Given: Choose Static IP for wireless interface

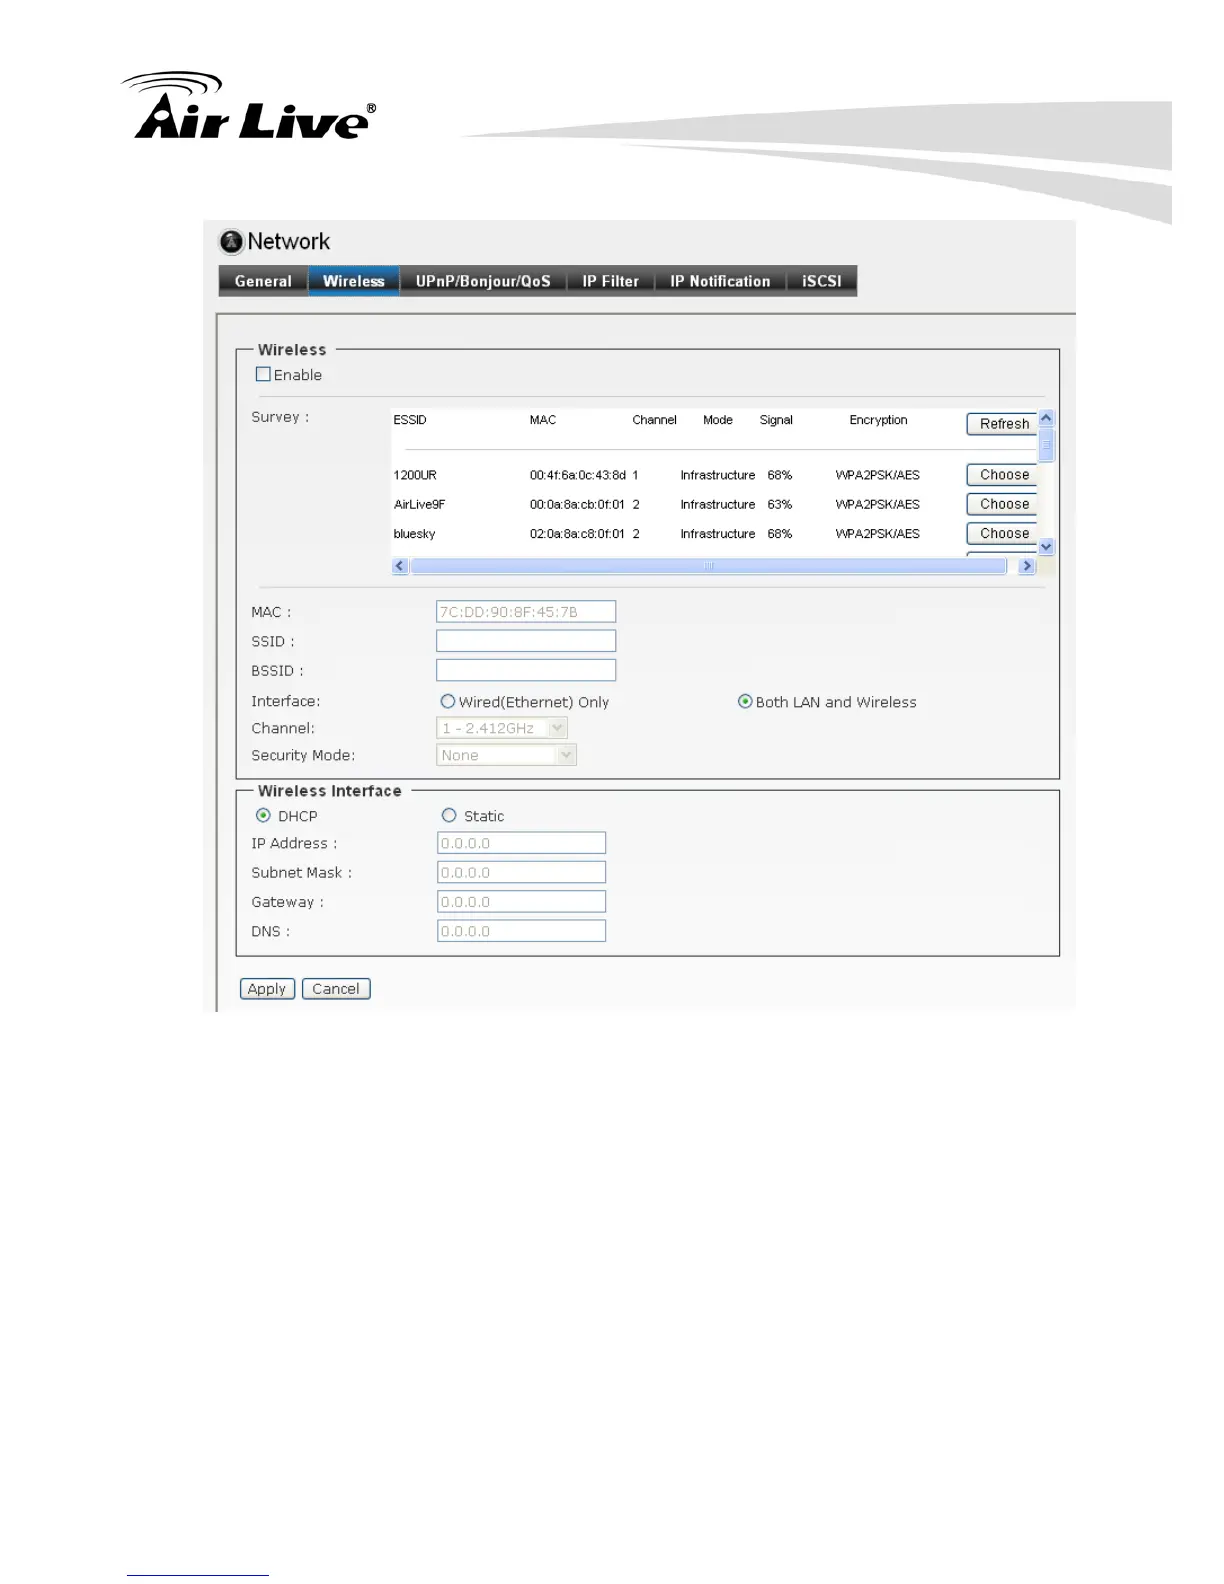Looking at the screenshot, I should tap(449, 816).
